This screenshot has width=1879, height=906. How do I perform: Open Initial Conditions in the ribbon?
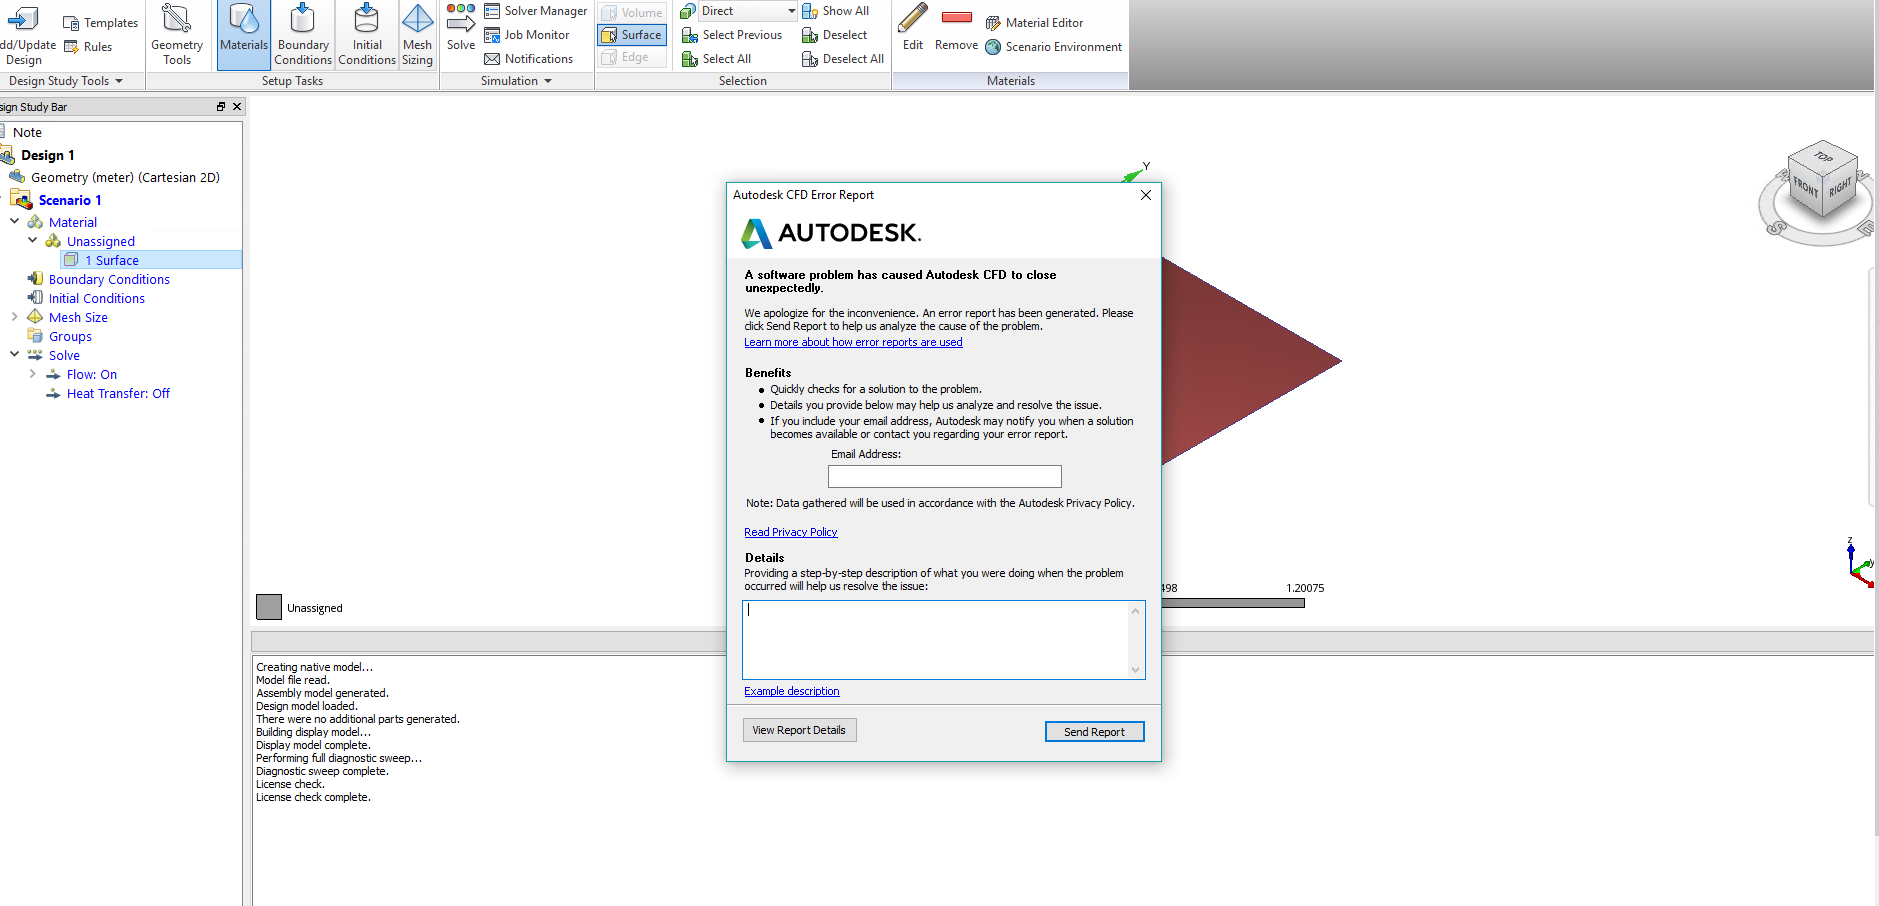click(x=367, y=35)
